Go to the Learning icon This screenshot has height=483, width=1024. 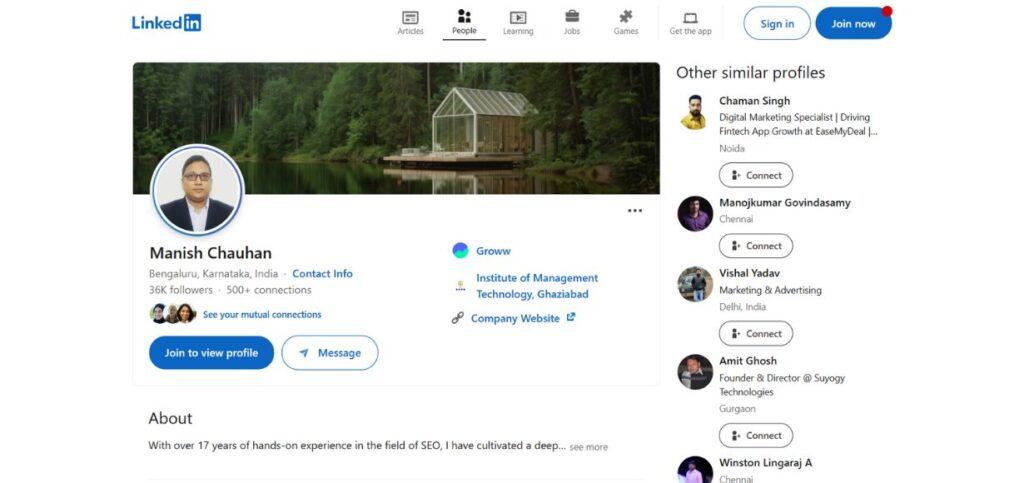[517, 18]
